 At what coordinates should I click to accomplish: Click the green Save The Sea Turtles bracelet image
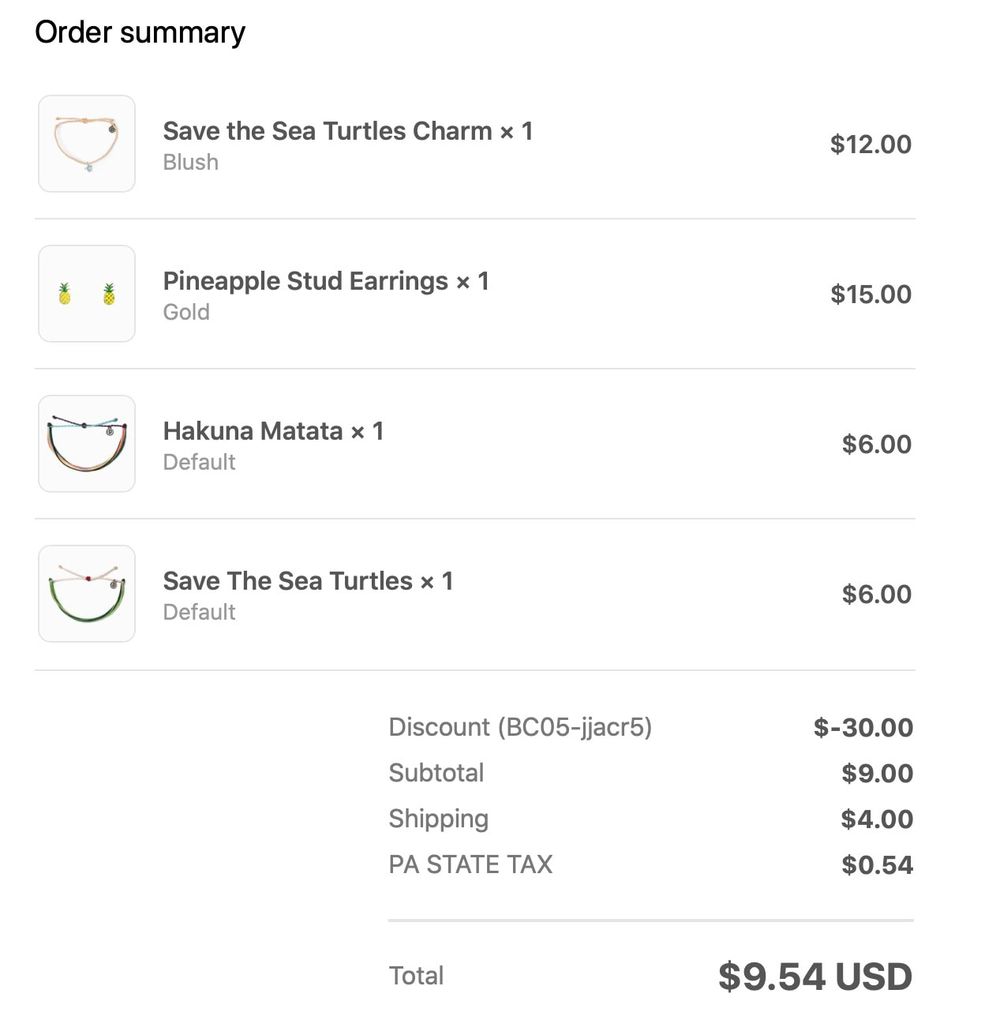(87, 593)
